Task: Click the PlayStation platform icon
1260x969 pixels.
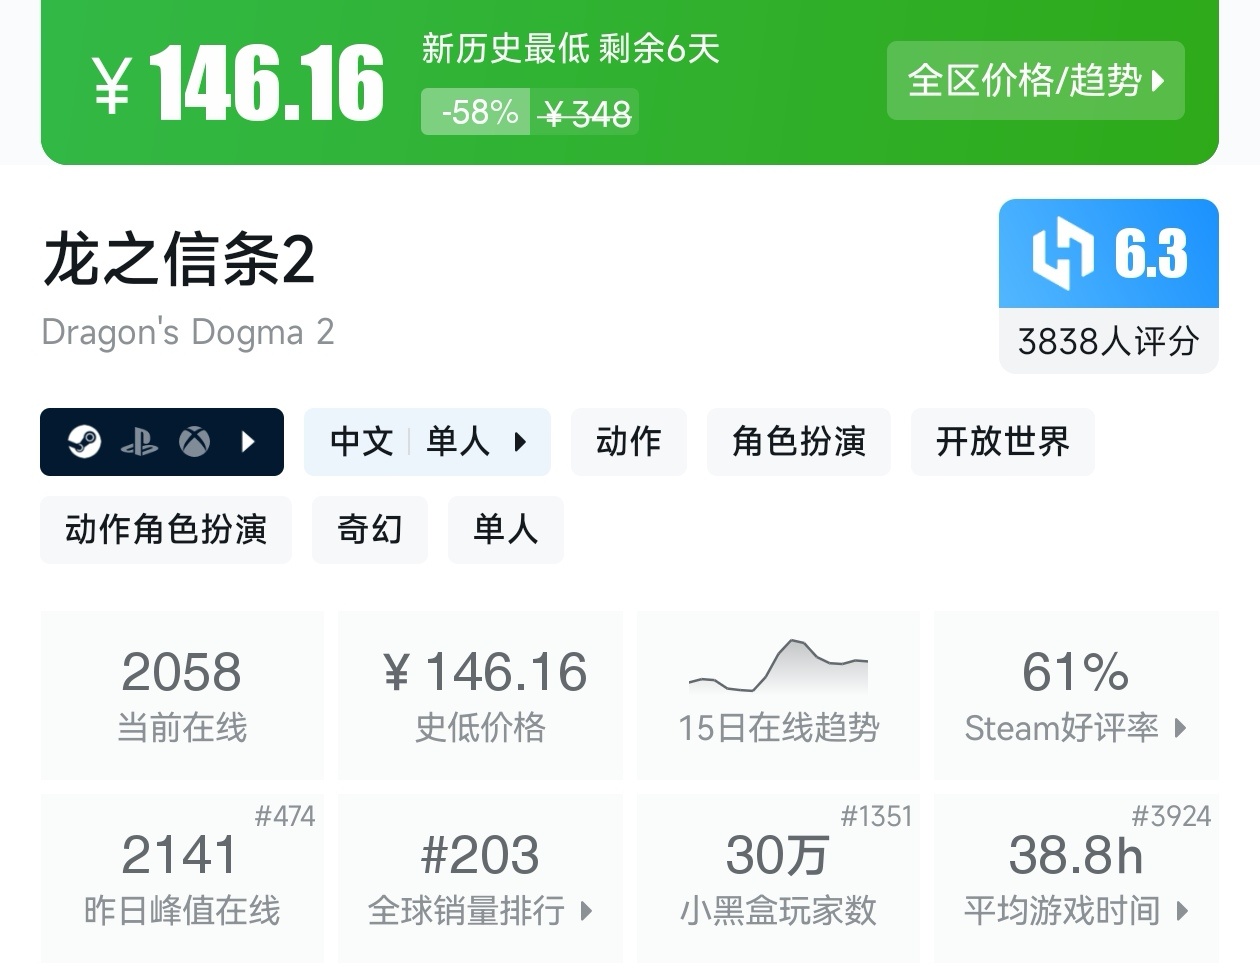Action: (139, 442)
